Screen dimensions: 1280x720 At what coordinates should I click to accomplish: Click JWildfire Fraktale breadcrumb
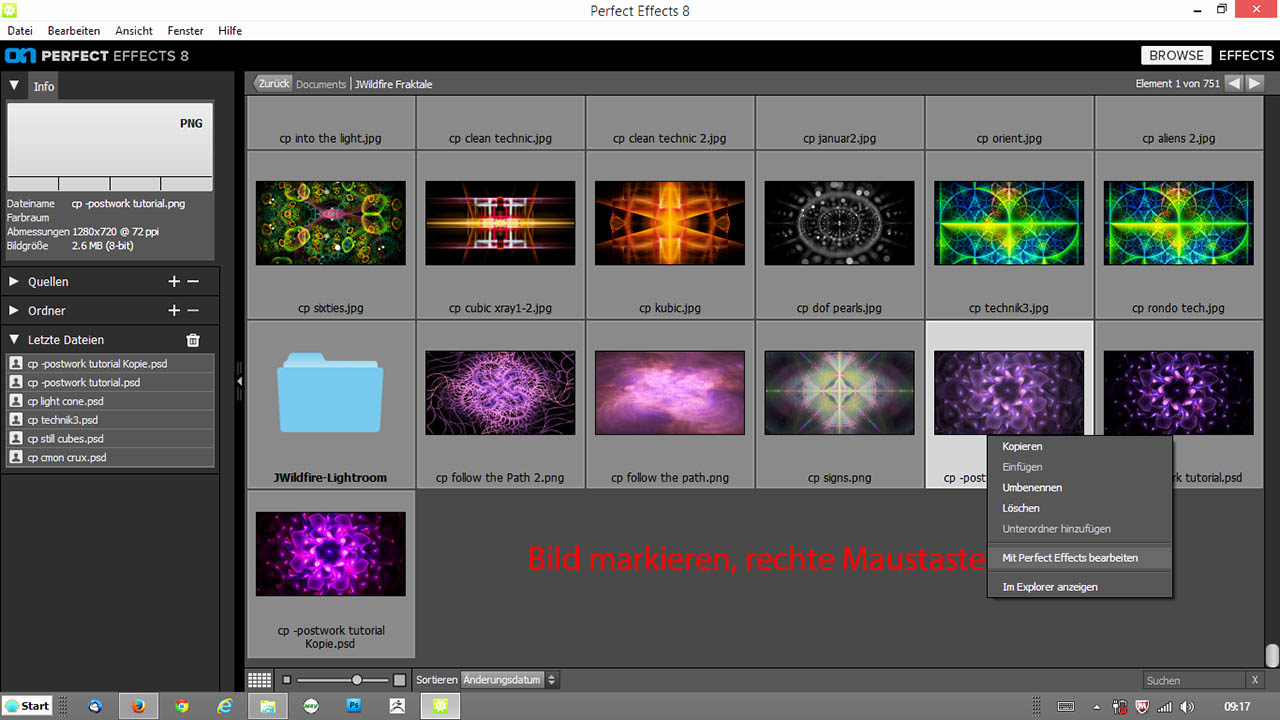[394, 84]
